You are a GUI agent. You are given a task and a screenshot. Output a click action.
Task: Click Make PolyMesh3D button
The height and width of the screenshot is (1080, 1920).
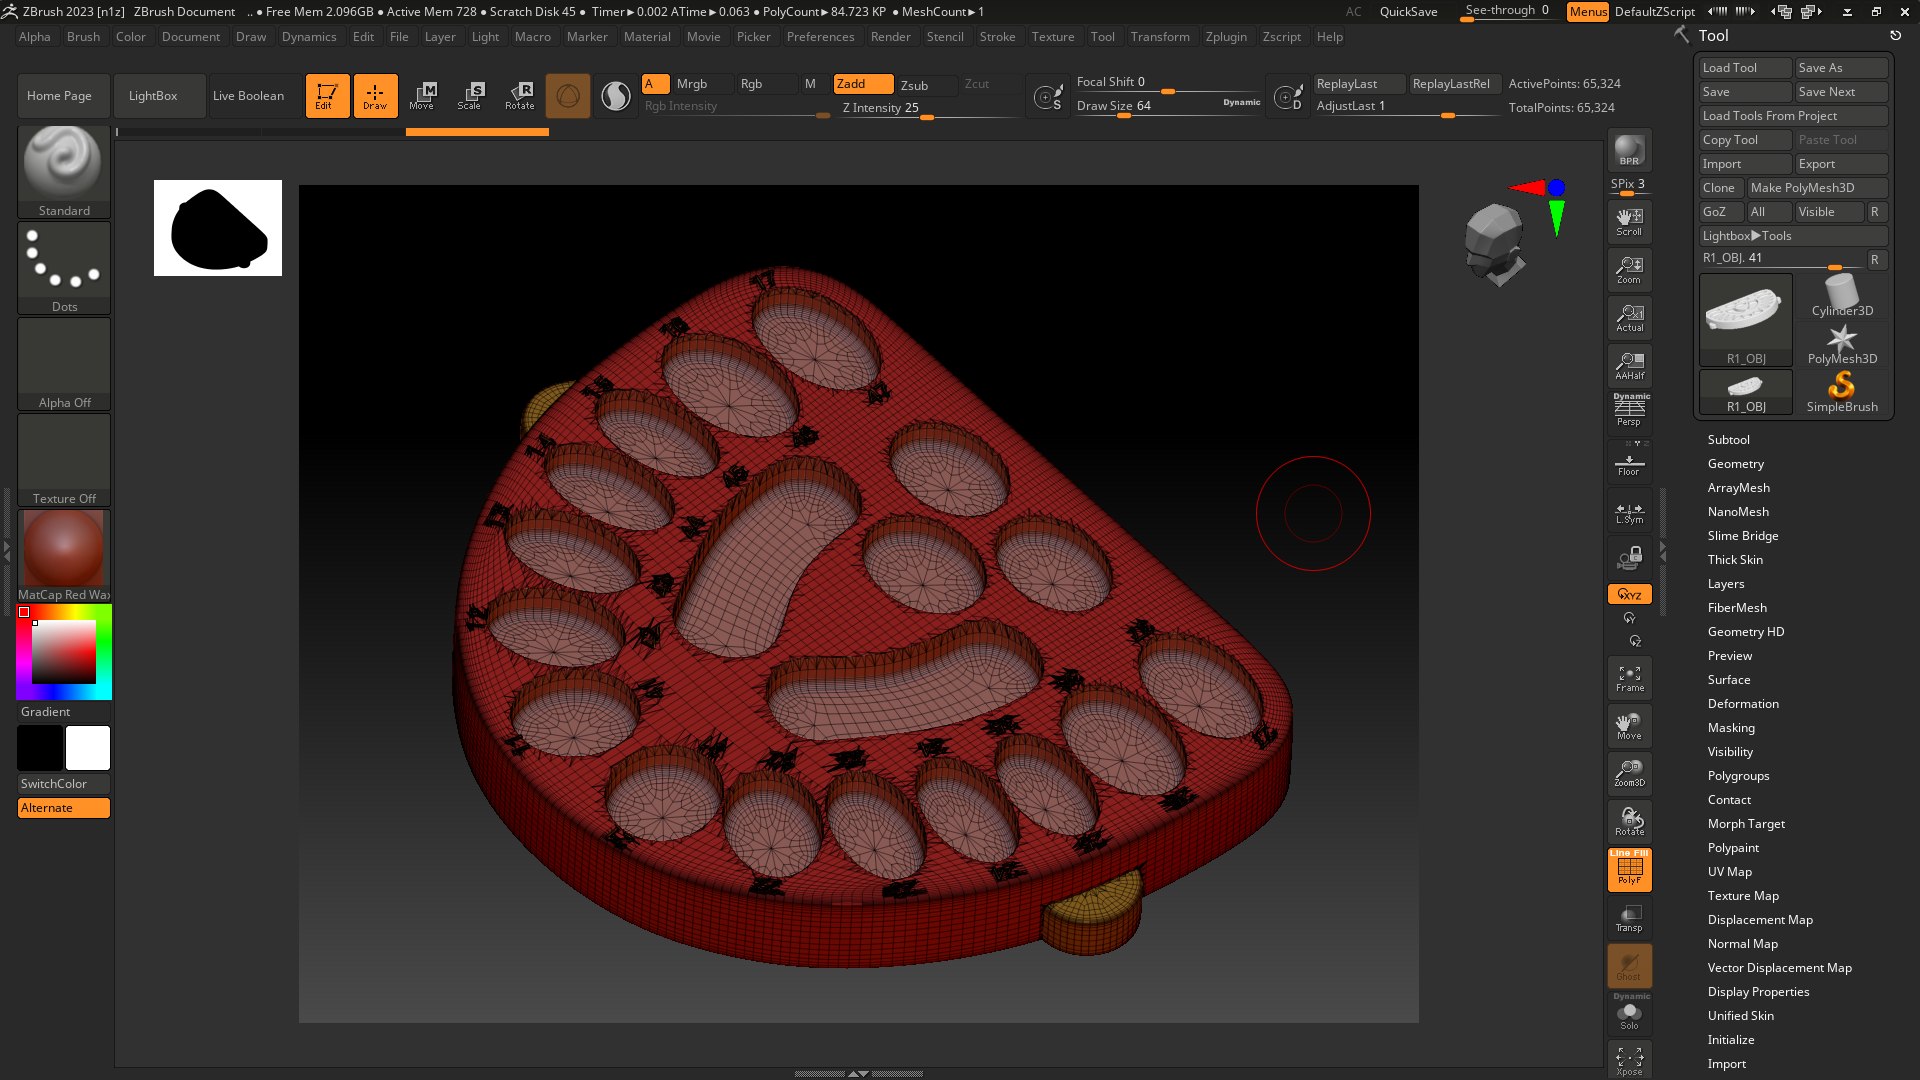point(1817,188)
